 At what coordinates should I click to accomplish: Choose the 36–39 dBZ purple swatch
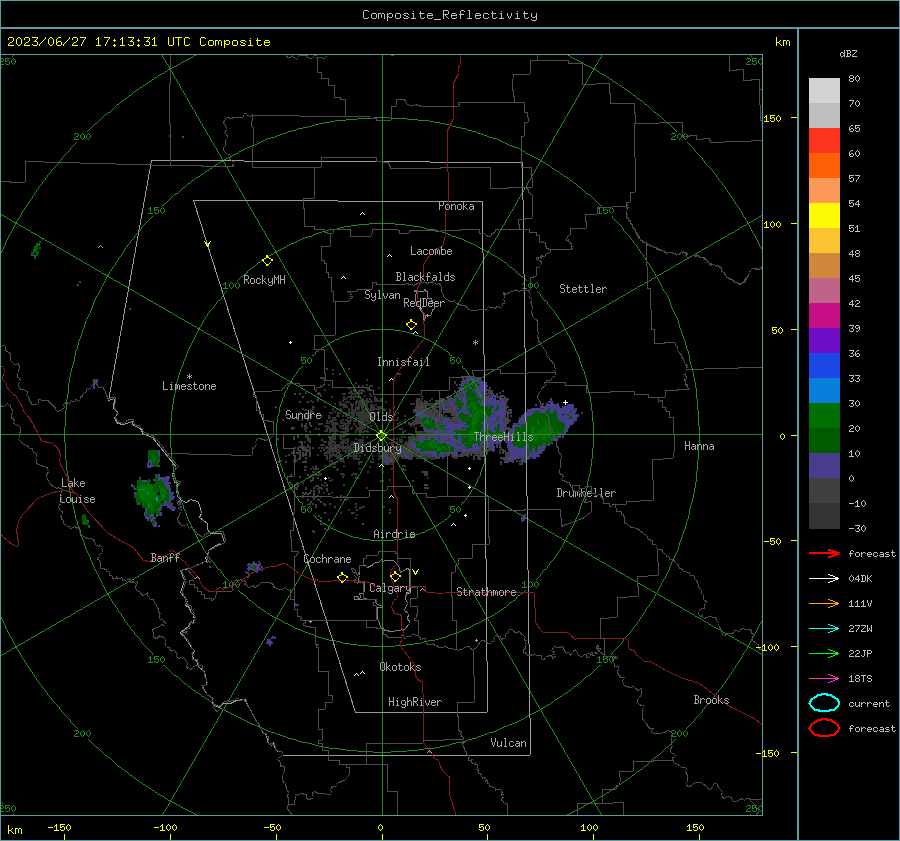[824, 341]
